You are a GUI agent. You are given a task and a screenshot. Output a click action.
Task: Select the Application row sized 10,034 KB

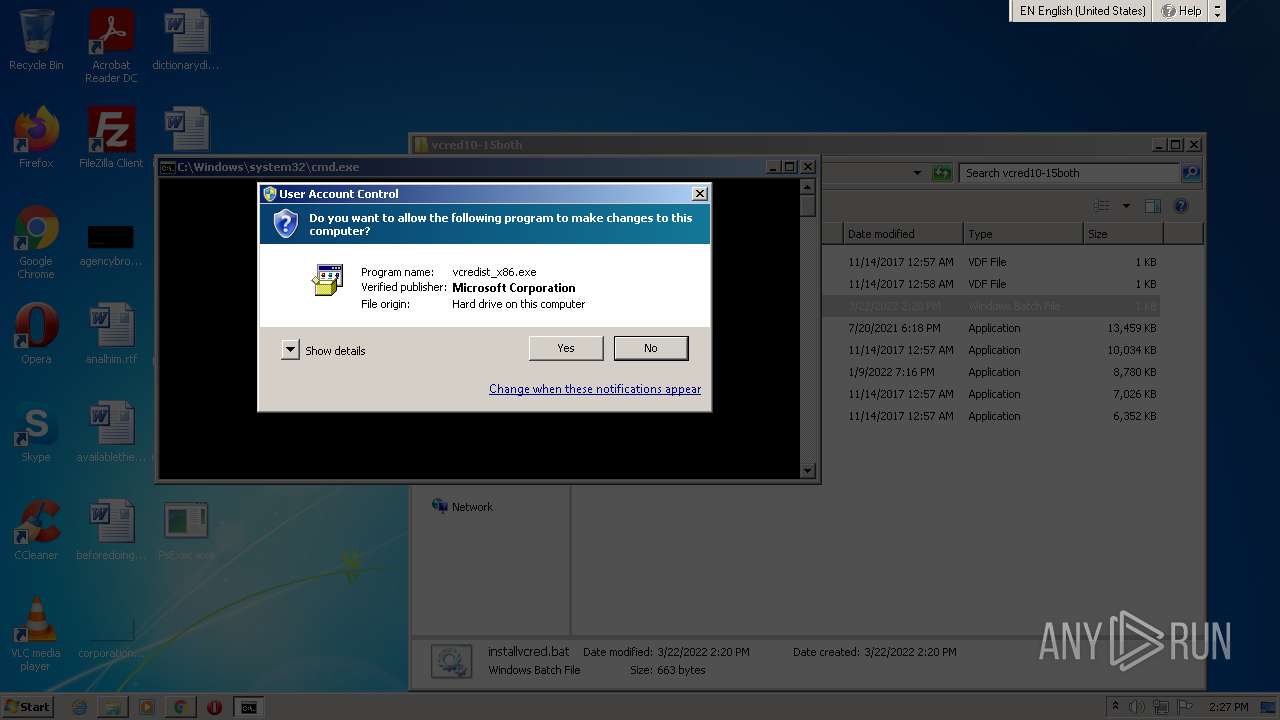990,350
